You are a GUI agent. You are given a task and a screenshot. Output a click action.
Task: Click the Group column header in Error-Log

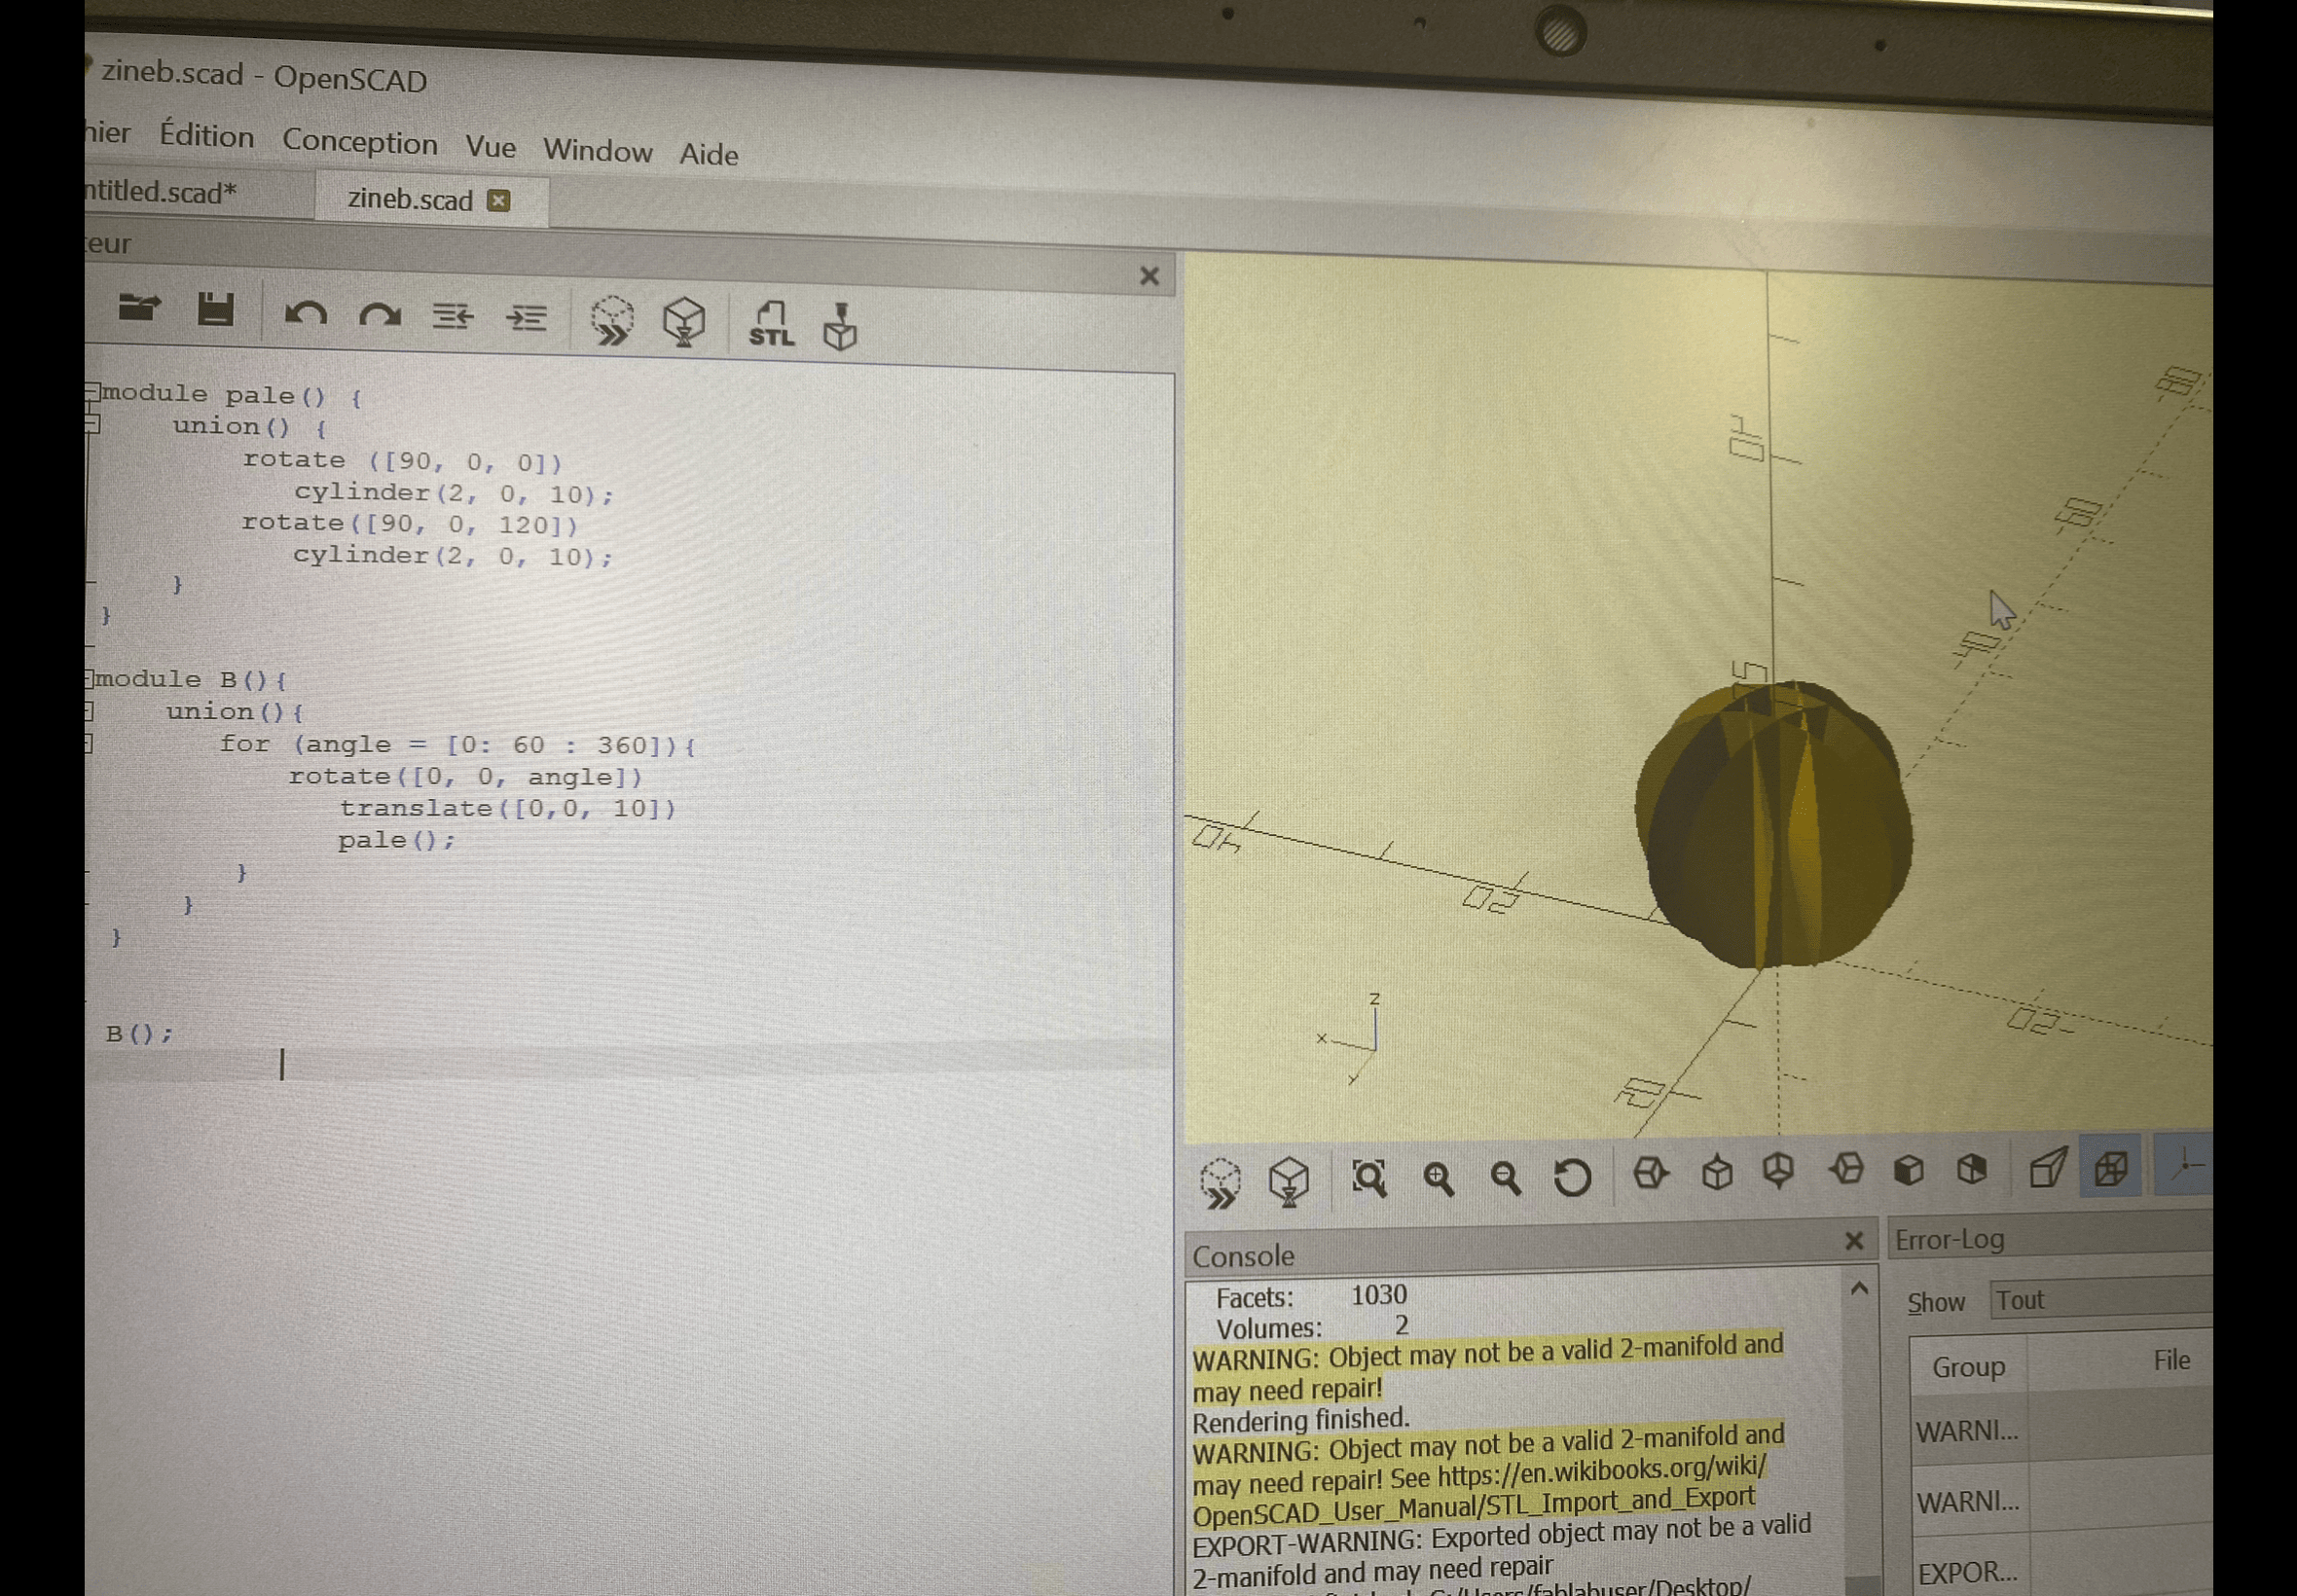[x=1968, y=1366]
